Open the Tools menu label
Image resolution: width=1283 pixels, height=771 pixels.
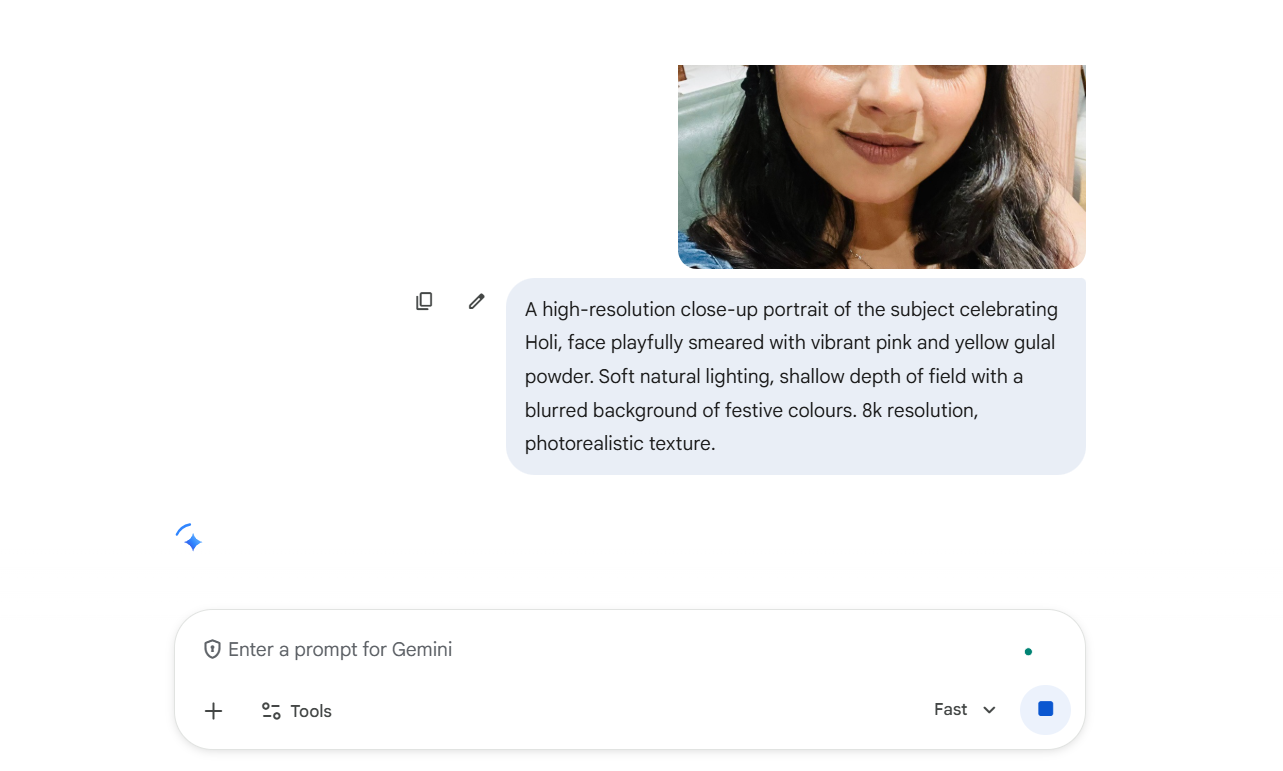[311, 712]
